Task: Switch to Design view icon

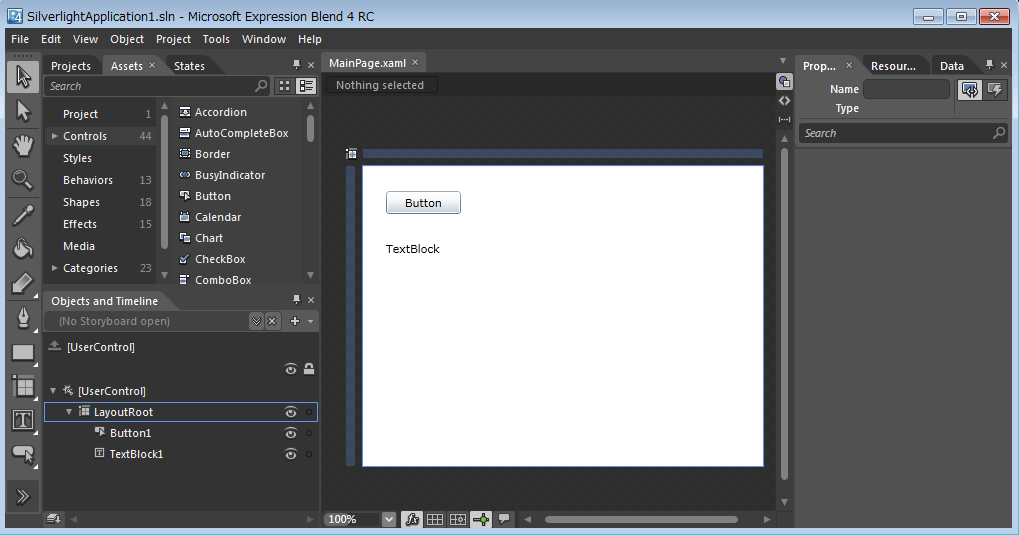Action: tap(784, 82)
